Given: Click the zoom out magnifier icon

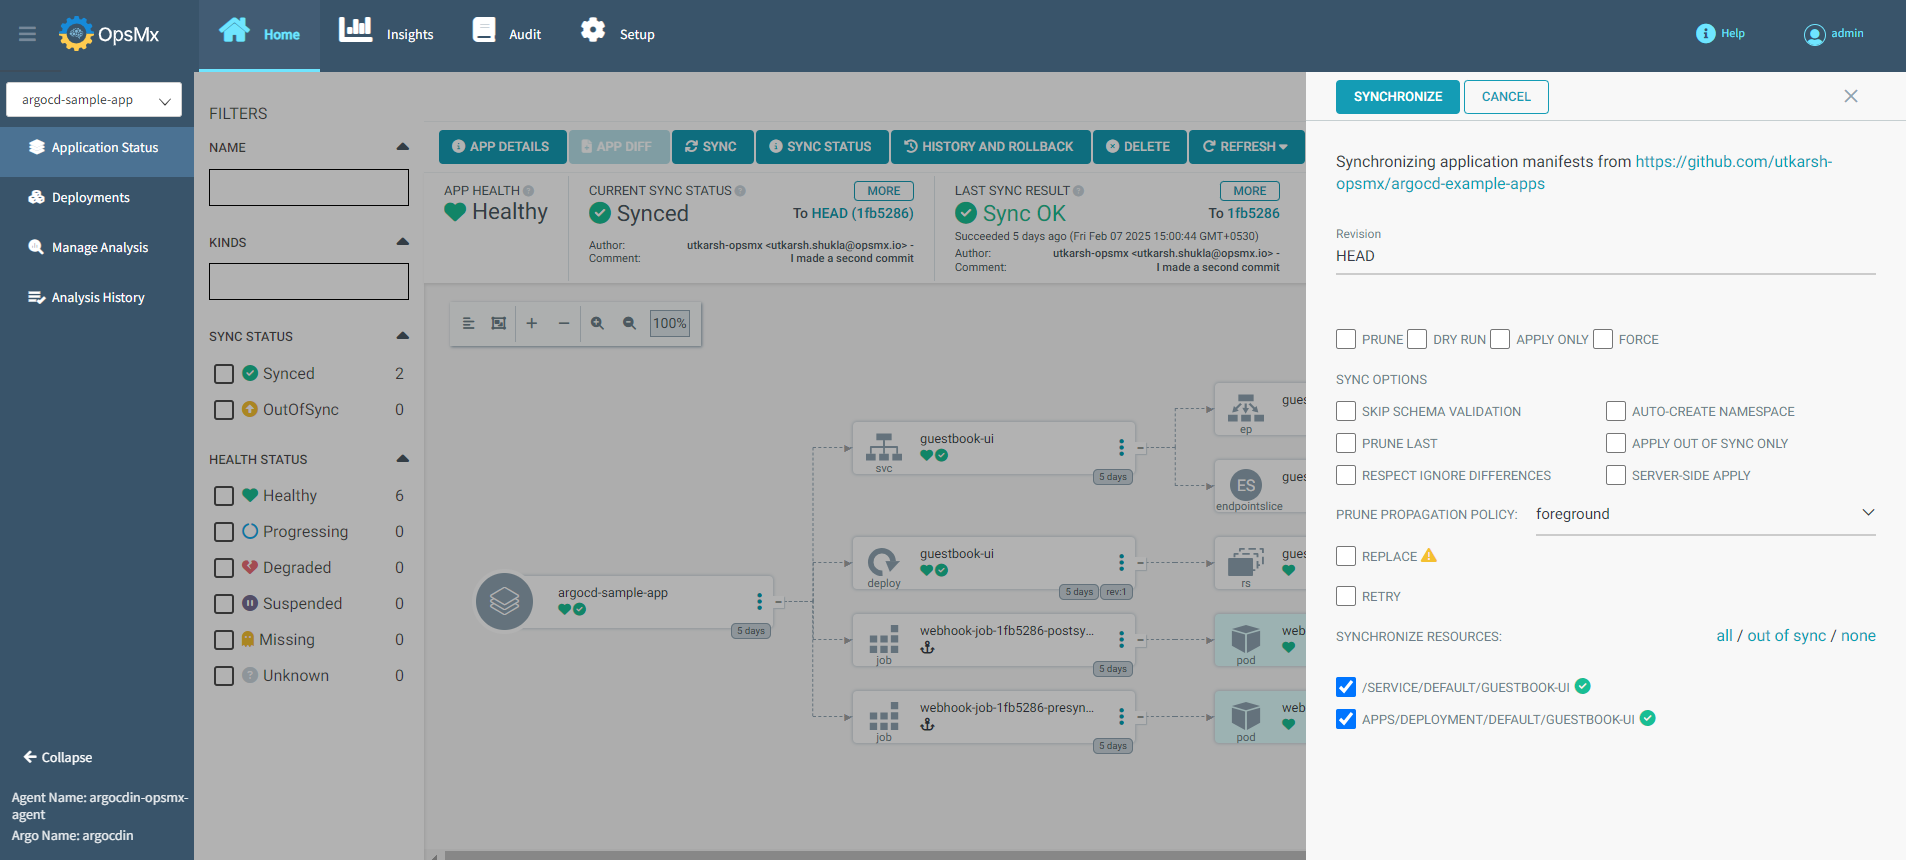Looking at the screenshot, I should pyautogui.click(x=629, y=323).
